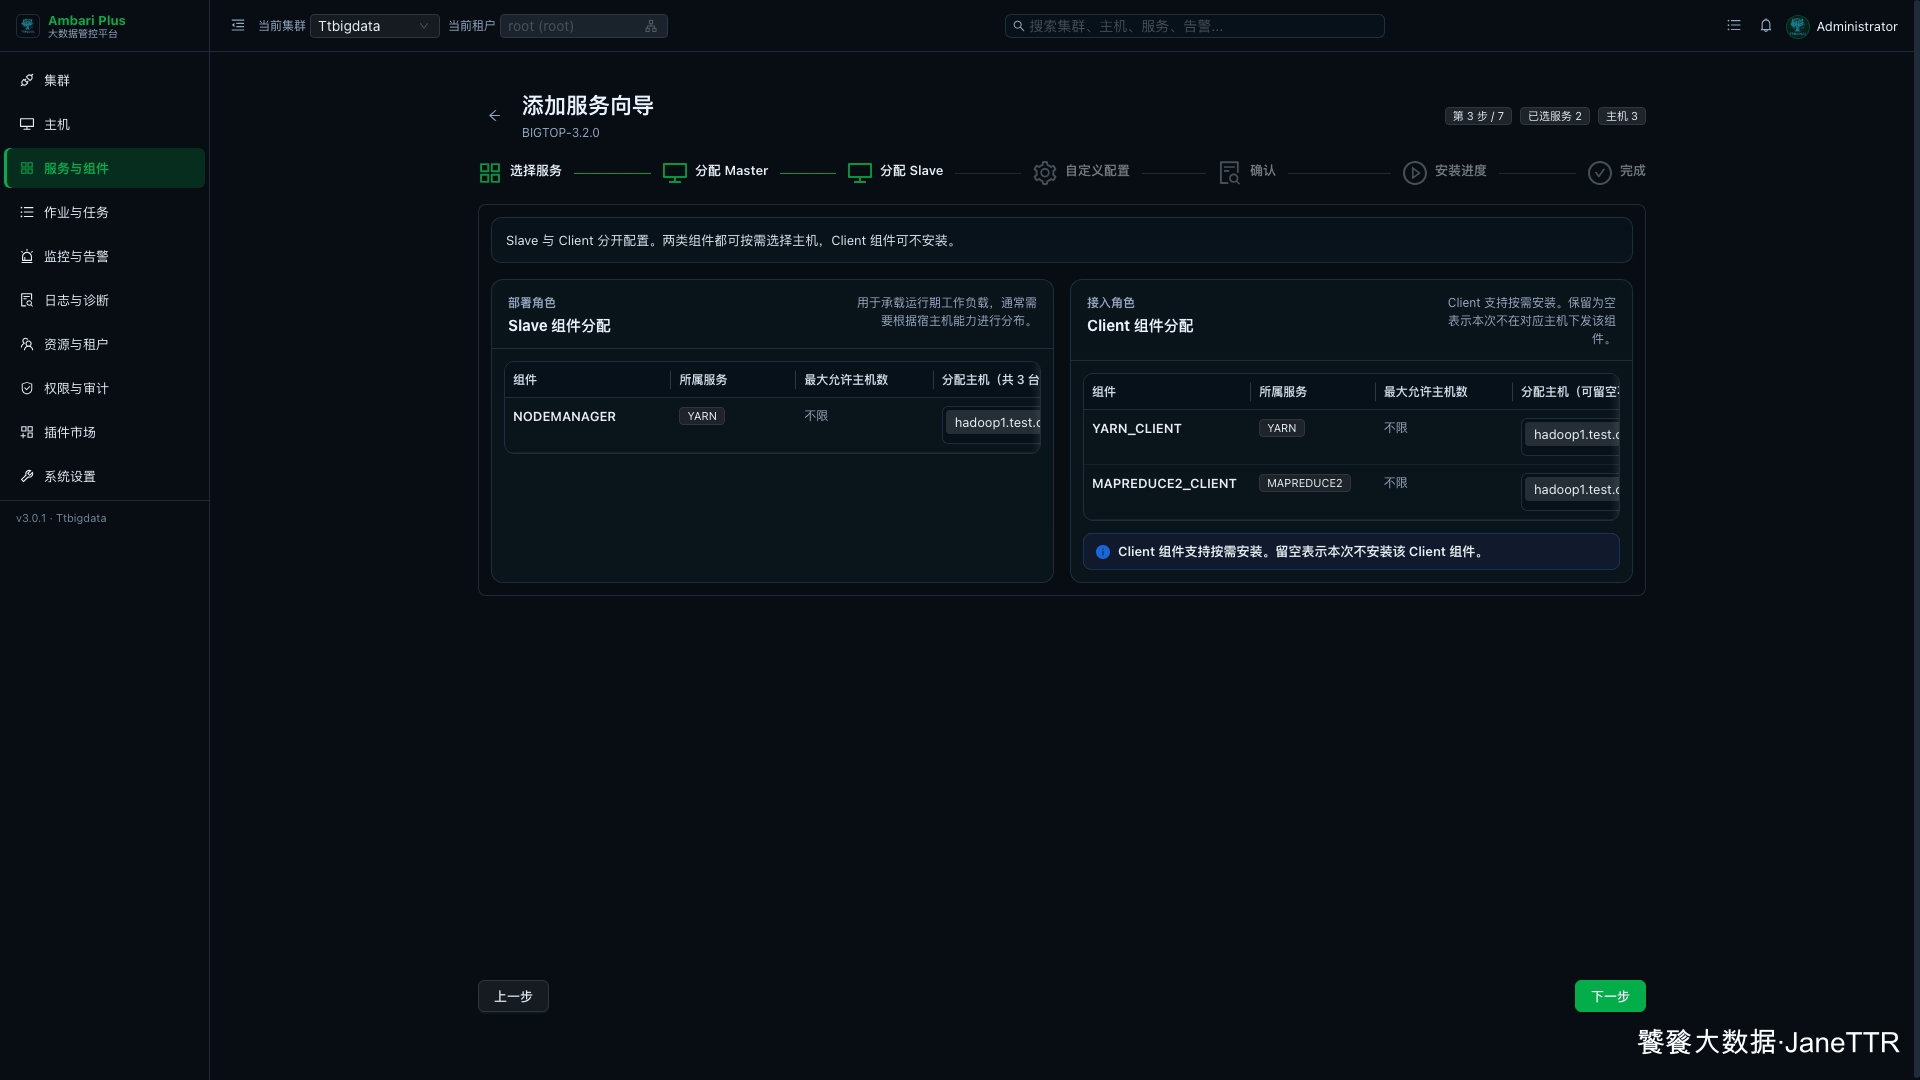Open the task list icon in top bar
Image resolution: width=1920 pixels, height=1080 pixels.
tap(1734, 26)
